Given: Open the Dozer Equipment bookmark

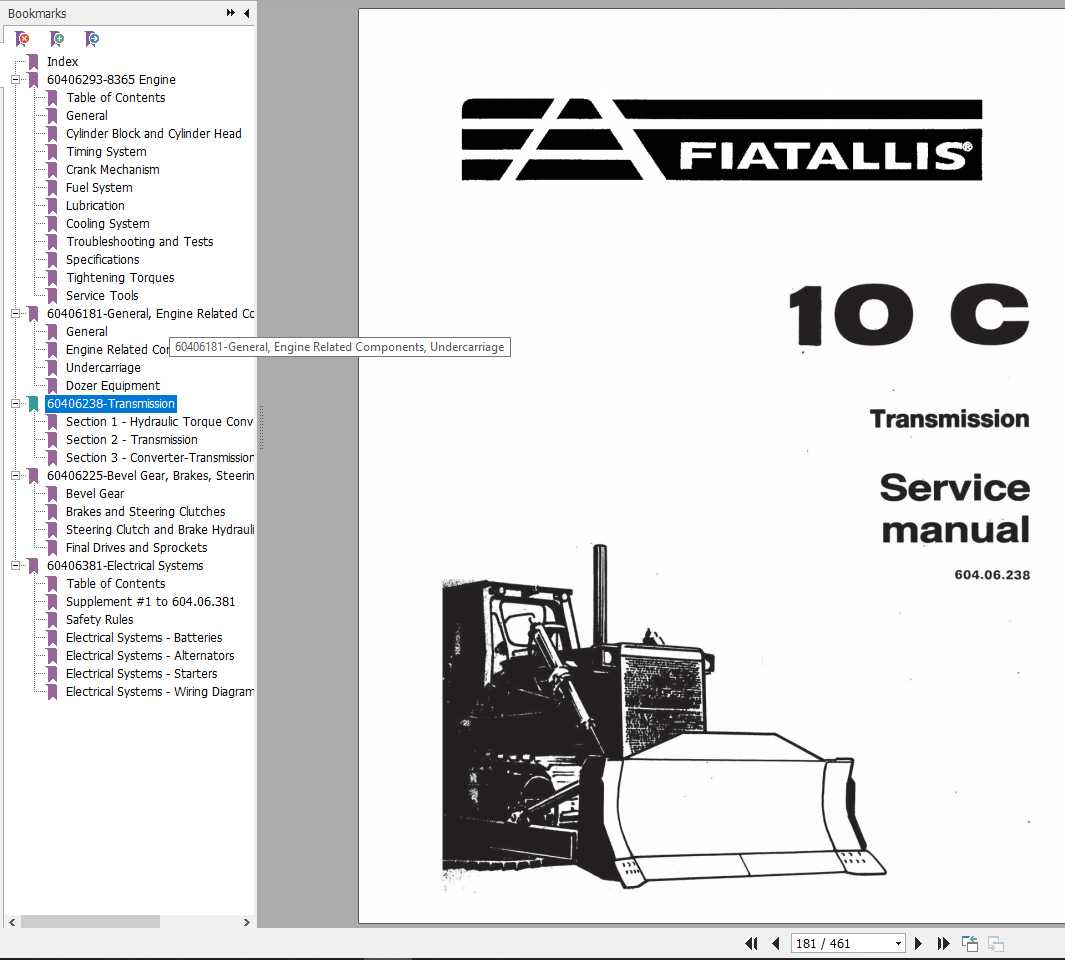Looking at the screenshot, I should [113, 385].
